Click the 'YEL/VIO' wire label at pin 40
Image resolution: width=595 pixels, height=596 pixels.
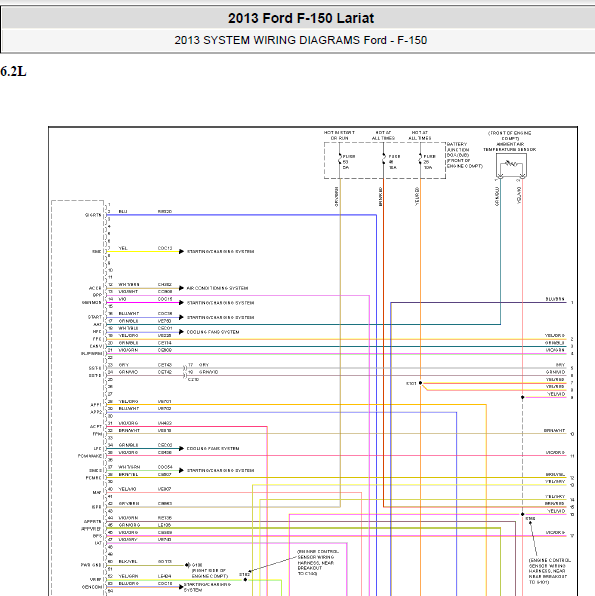127,489
